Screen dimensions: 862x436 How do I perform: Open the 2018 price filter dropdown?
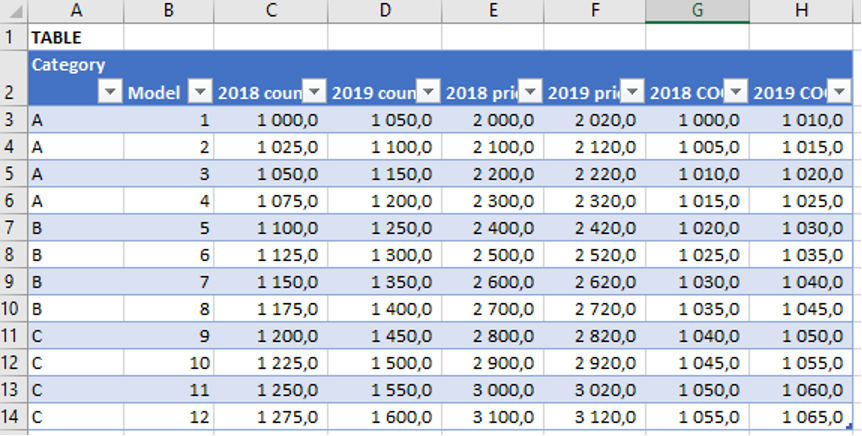(x=531, y=92)
